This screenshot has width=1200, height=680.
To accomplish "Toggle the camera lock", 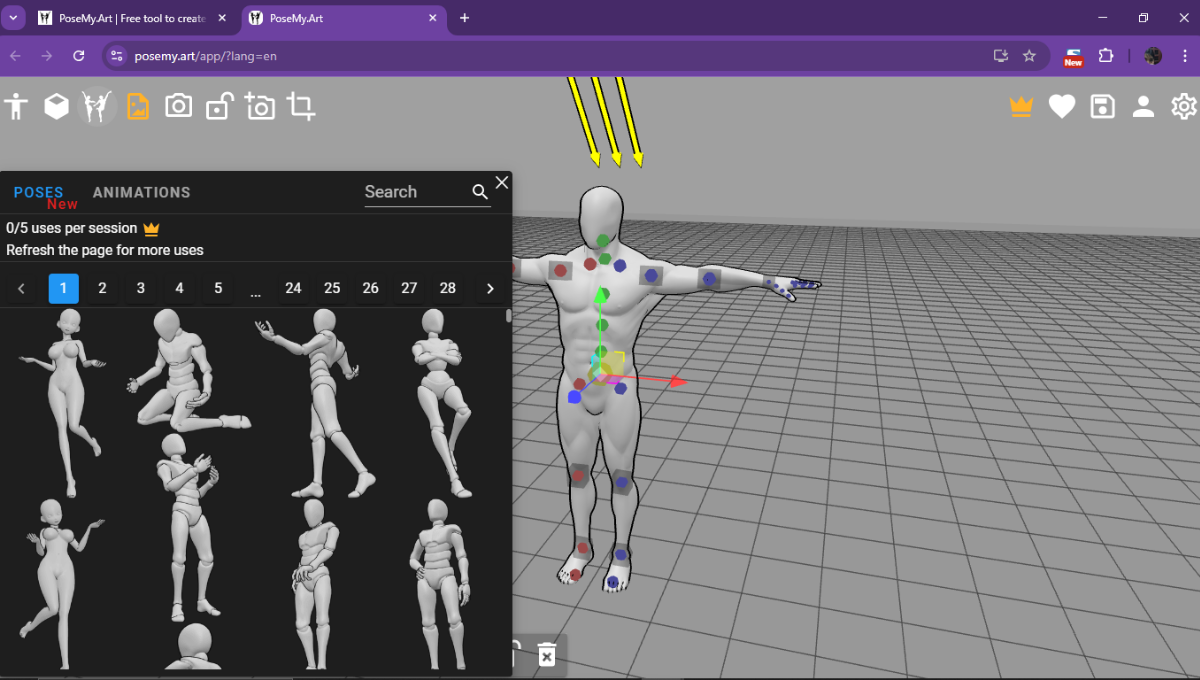I will coord(219,105).
